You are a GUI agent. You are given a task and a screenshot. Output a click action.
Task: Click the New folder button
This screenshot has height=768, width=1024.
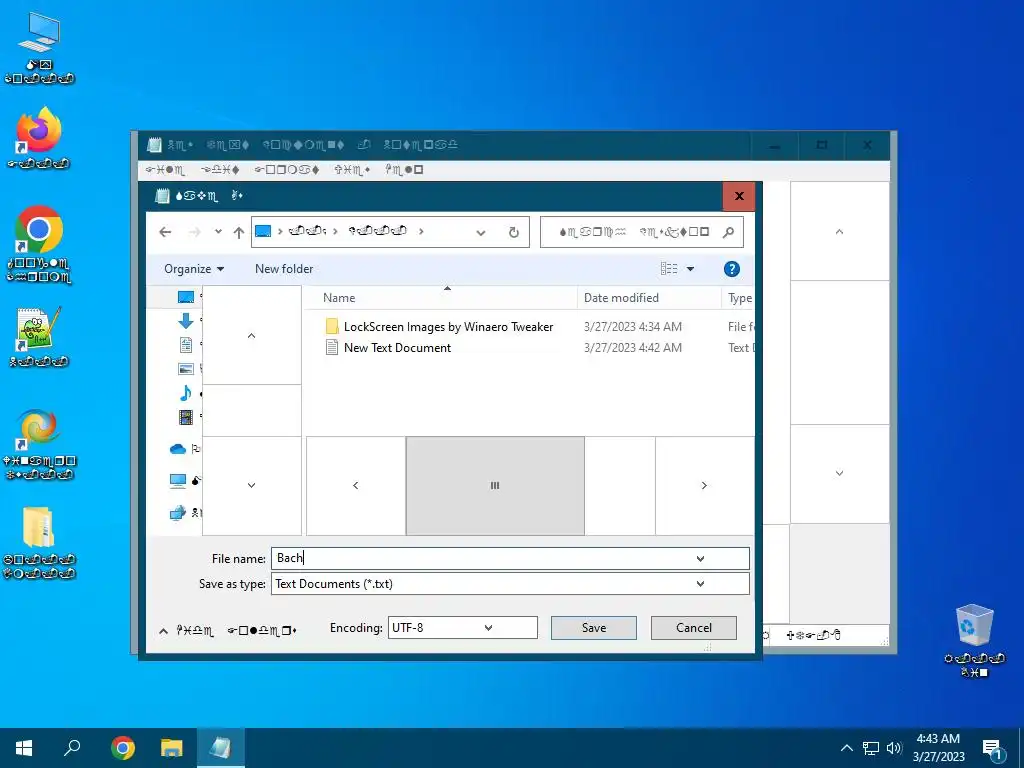coord(284,268)
